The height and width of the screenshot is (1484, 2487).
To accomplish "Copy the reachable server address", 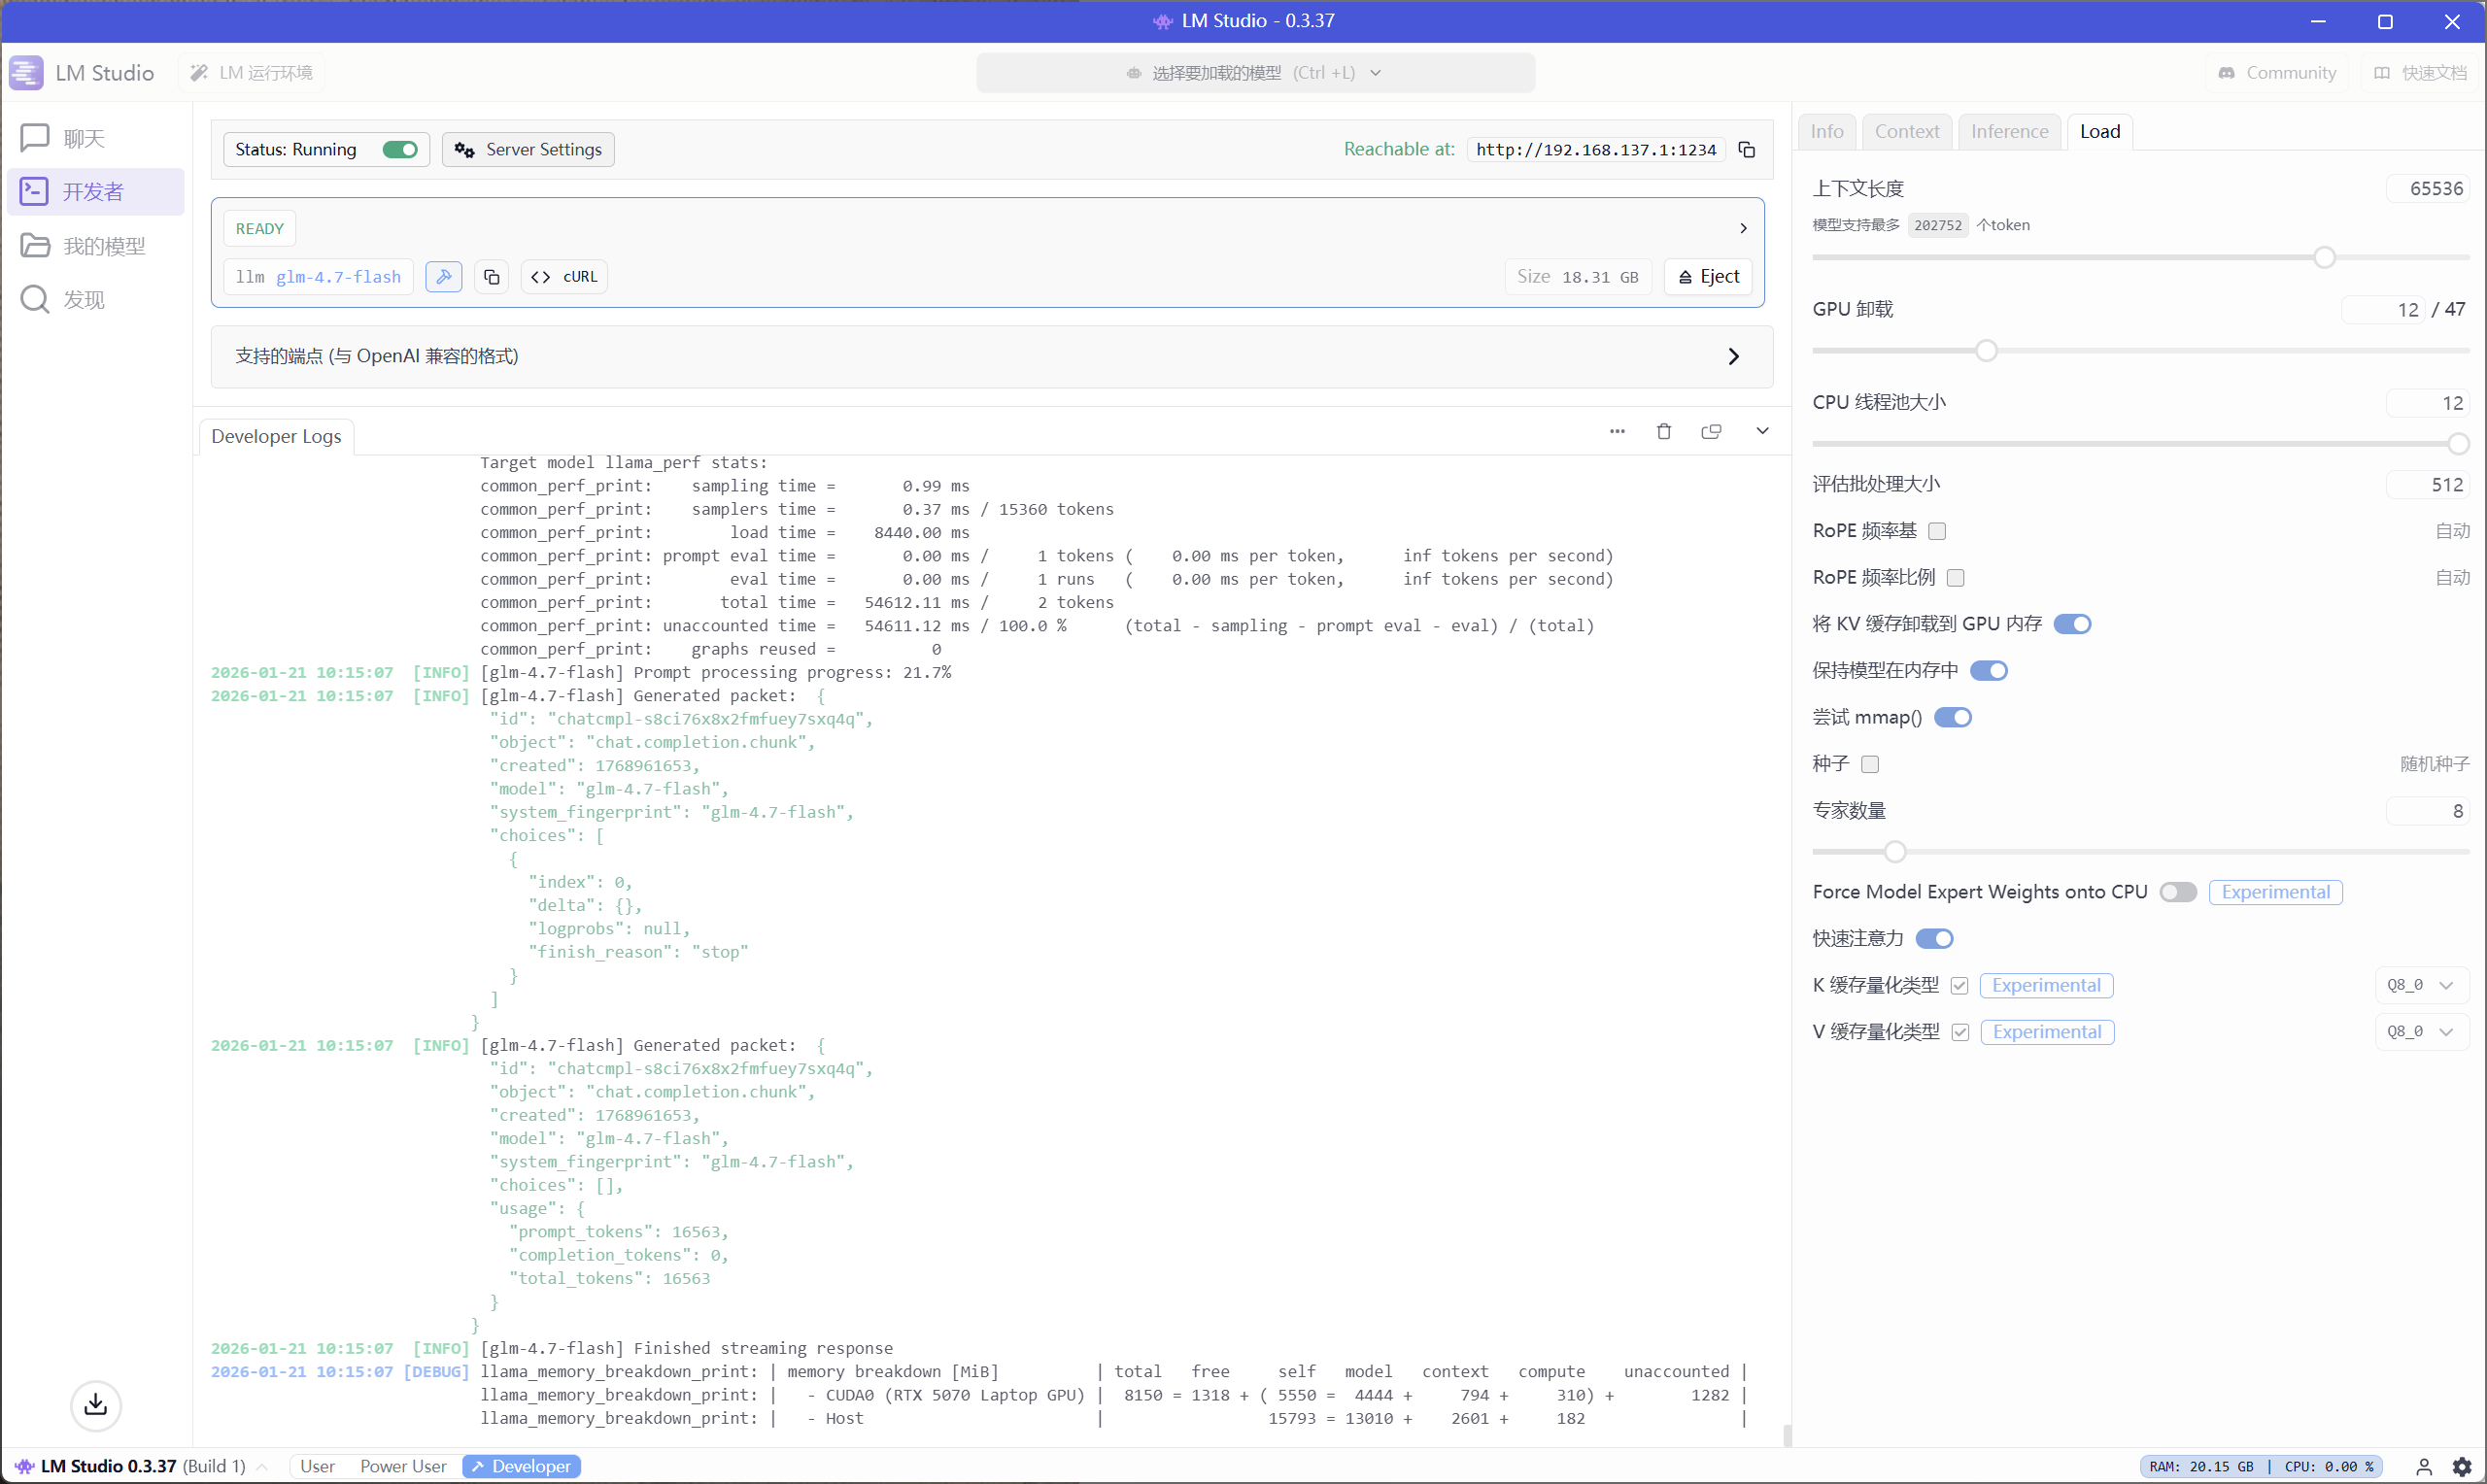I will coord(1747,149).
